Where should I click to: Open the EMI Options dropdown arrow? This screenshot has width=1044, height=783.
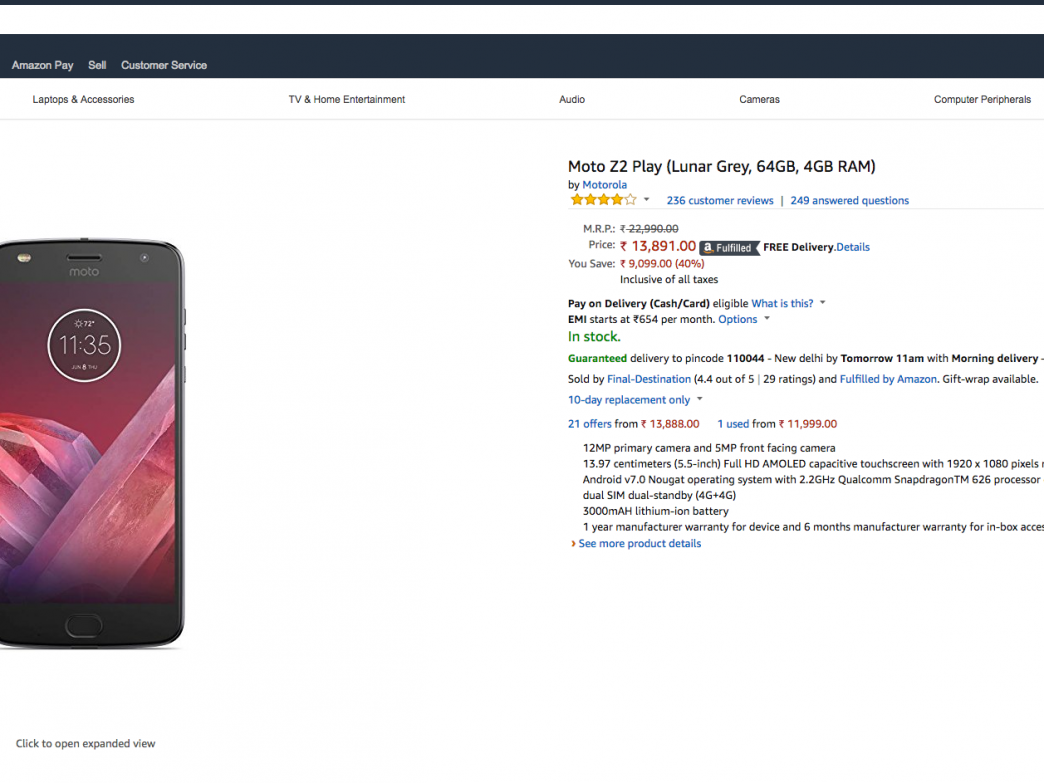767,319
